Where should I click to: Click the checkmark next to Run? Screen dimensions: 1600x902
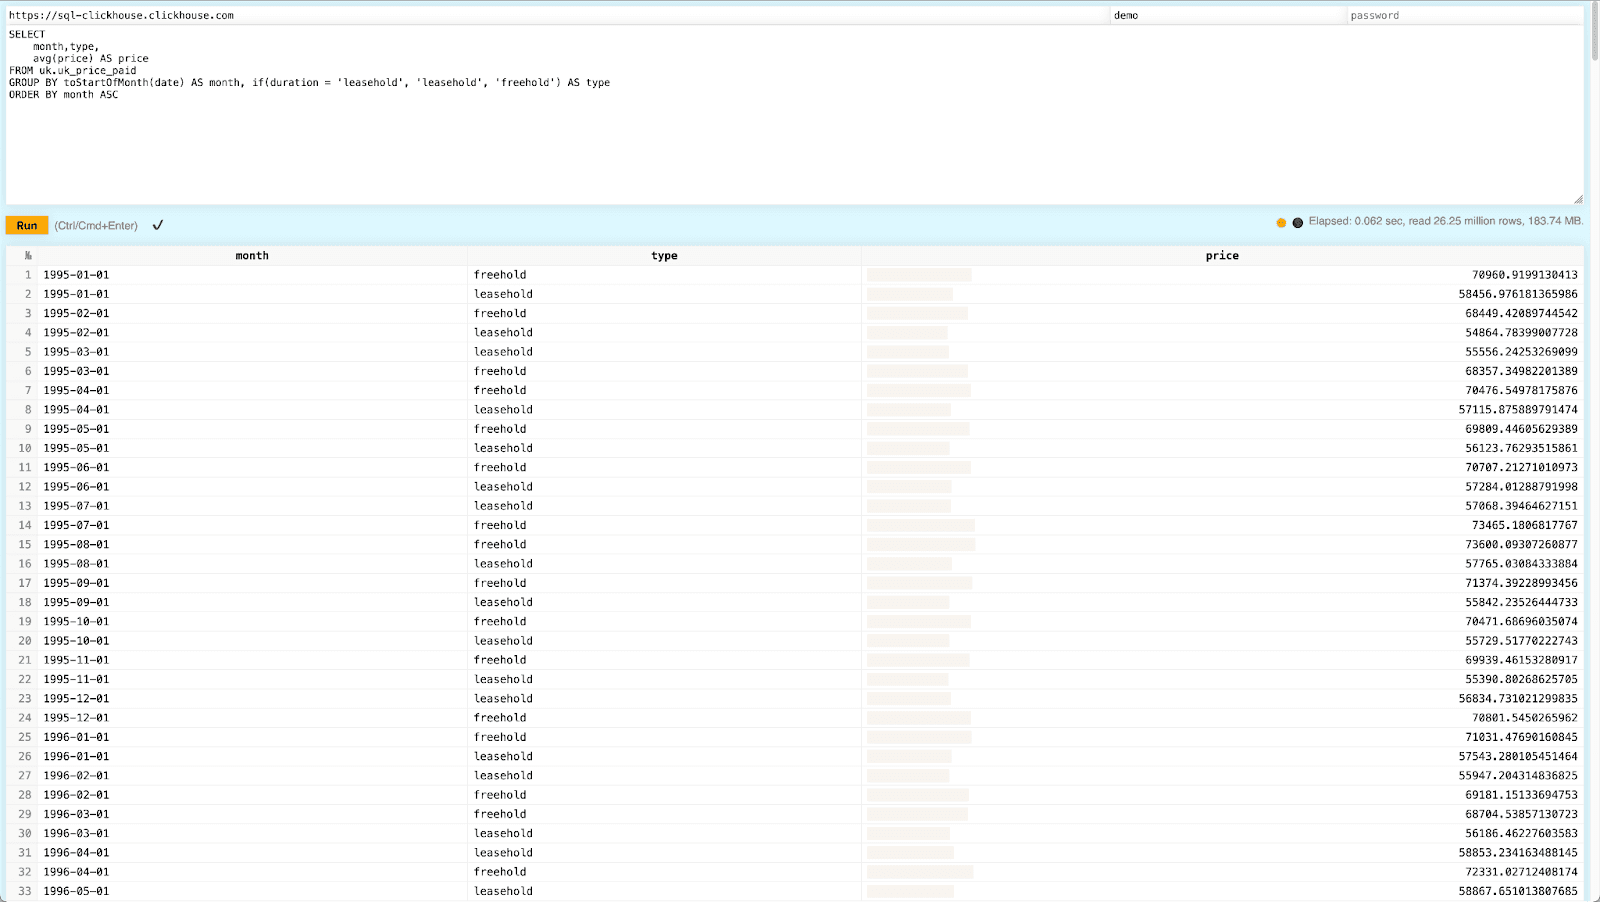point(158,225)
